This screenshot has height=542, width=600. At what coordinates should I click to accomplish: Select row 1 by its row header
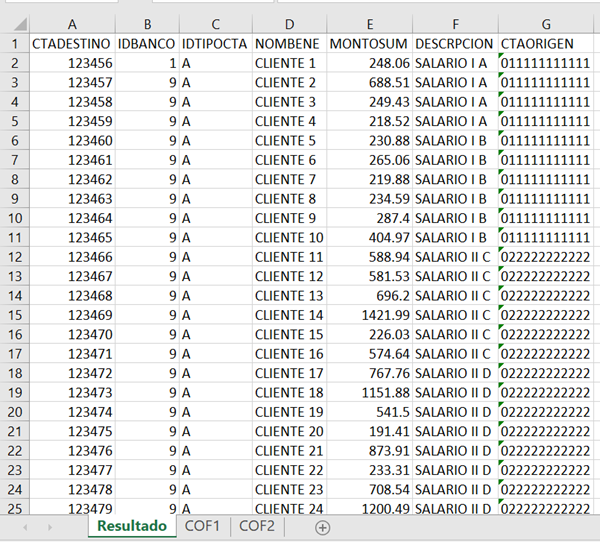coord(14,44)
